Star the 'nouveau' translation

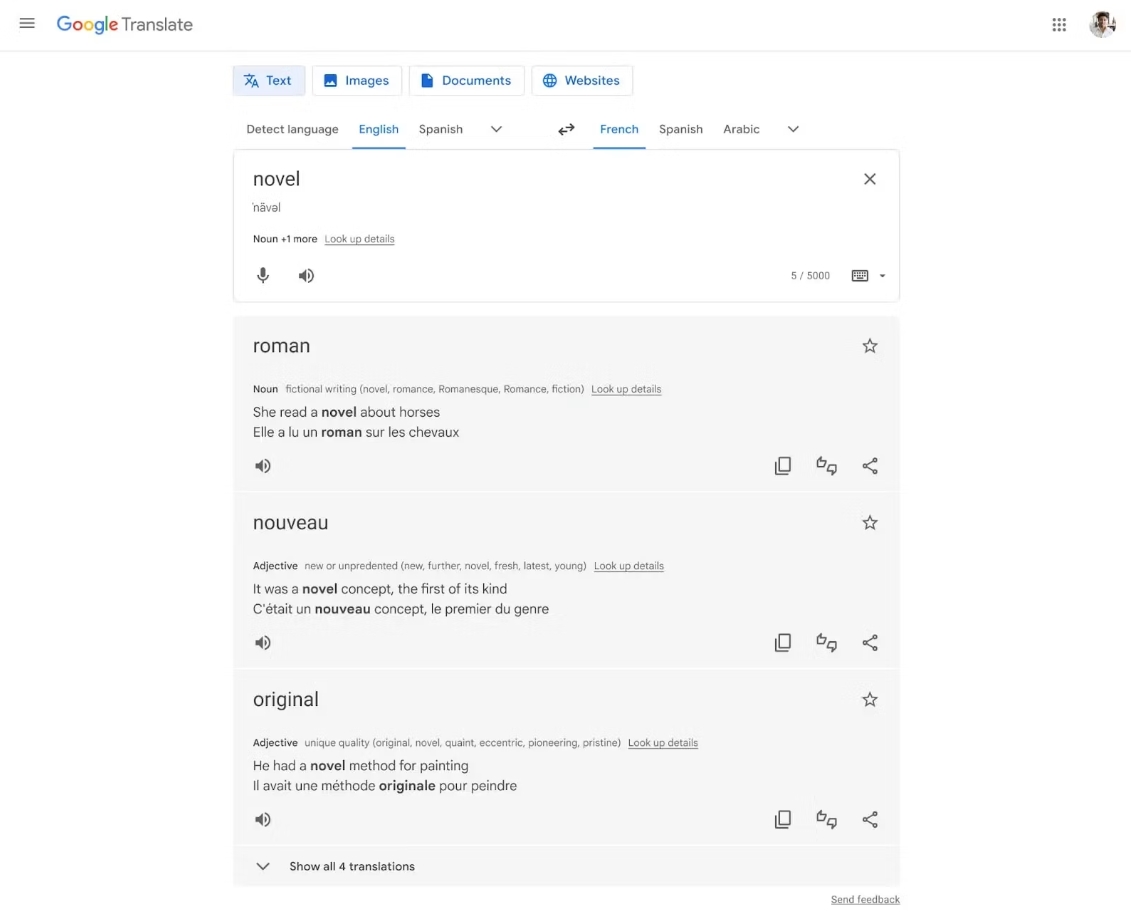click(x=869, y=522)
